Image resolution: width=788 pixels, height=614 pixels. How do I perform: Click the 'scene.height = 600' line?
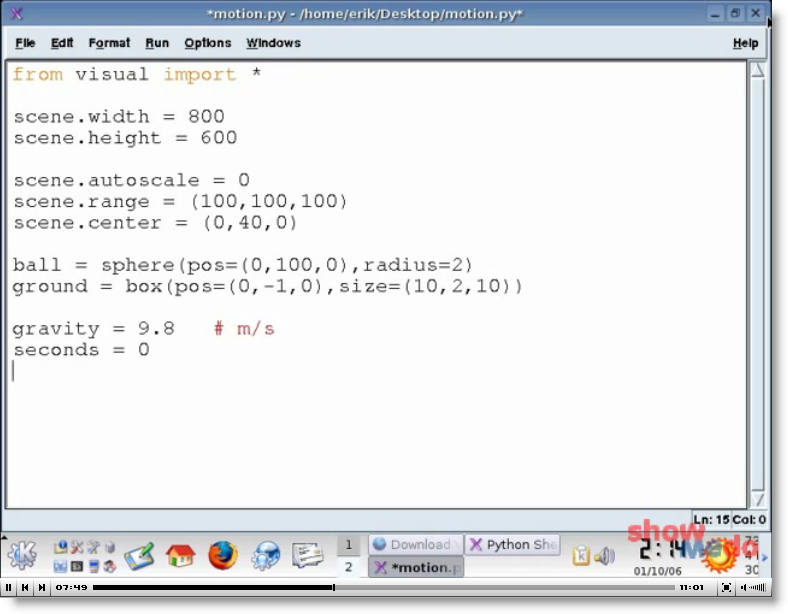click(125, 138)
